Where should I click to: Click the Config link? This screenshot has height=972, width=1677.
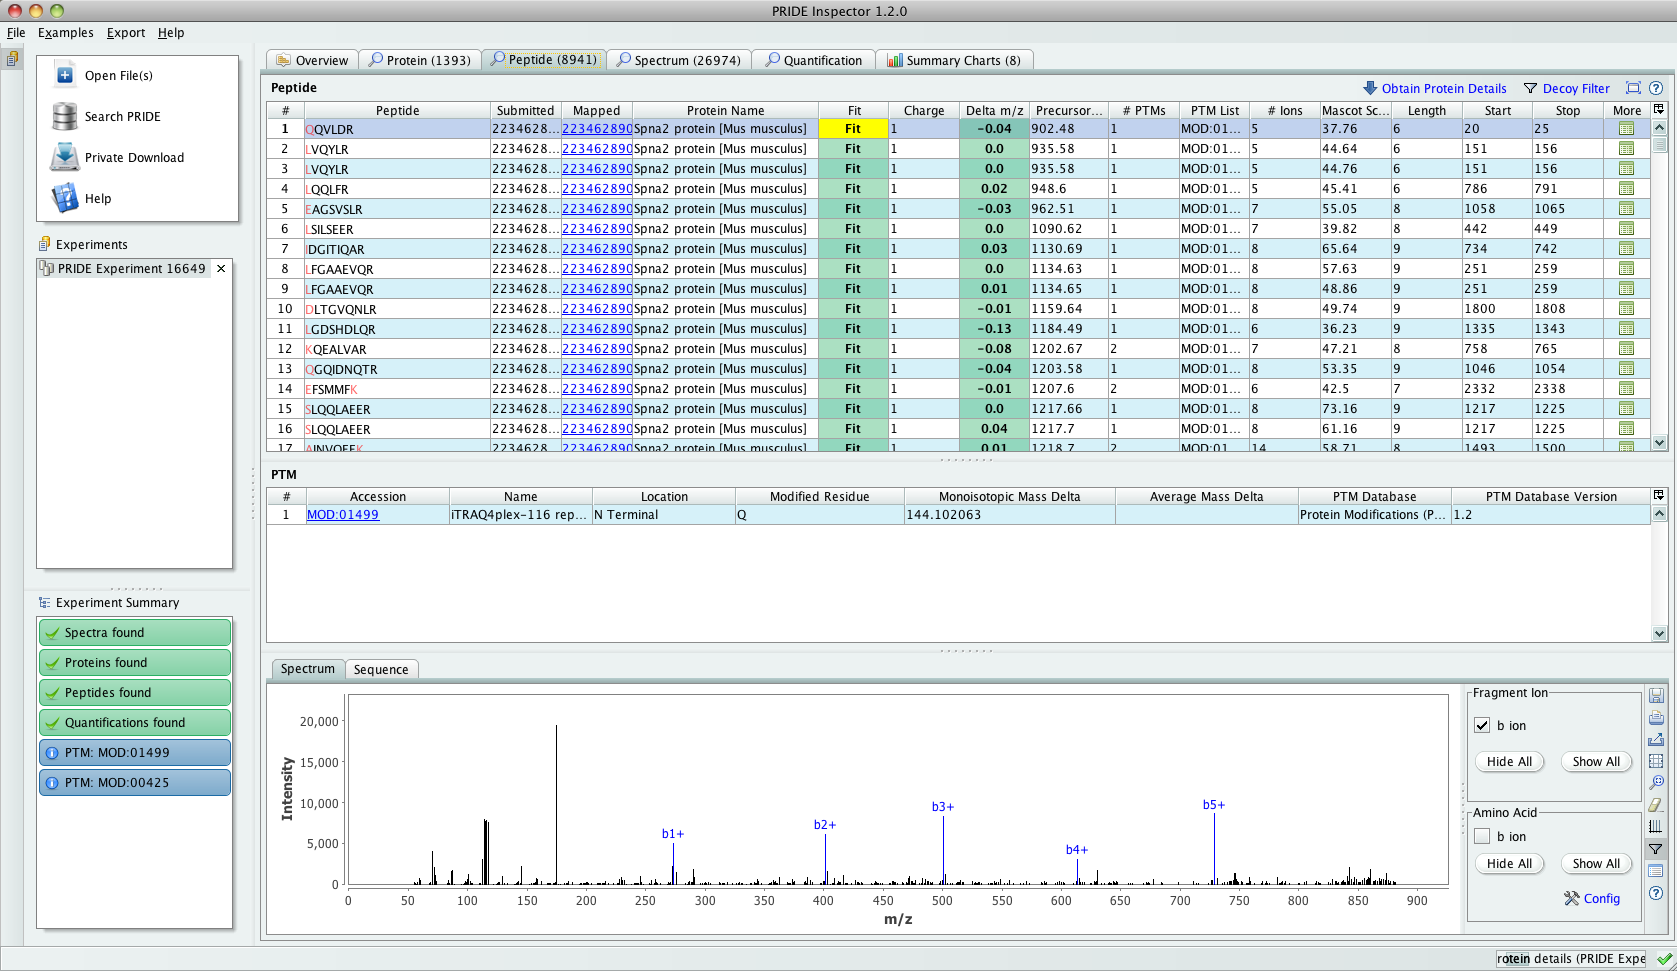[1601, 899]
